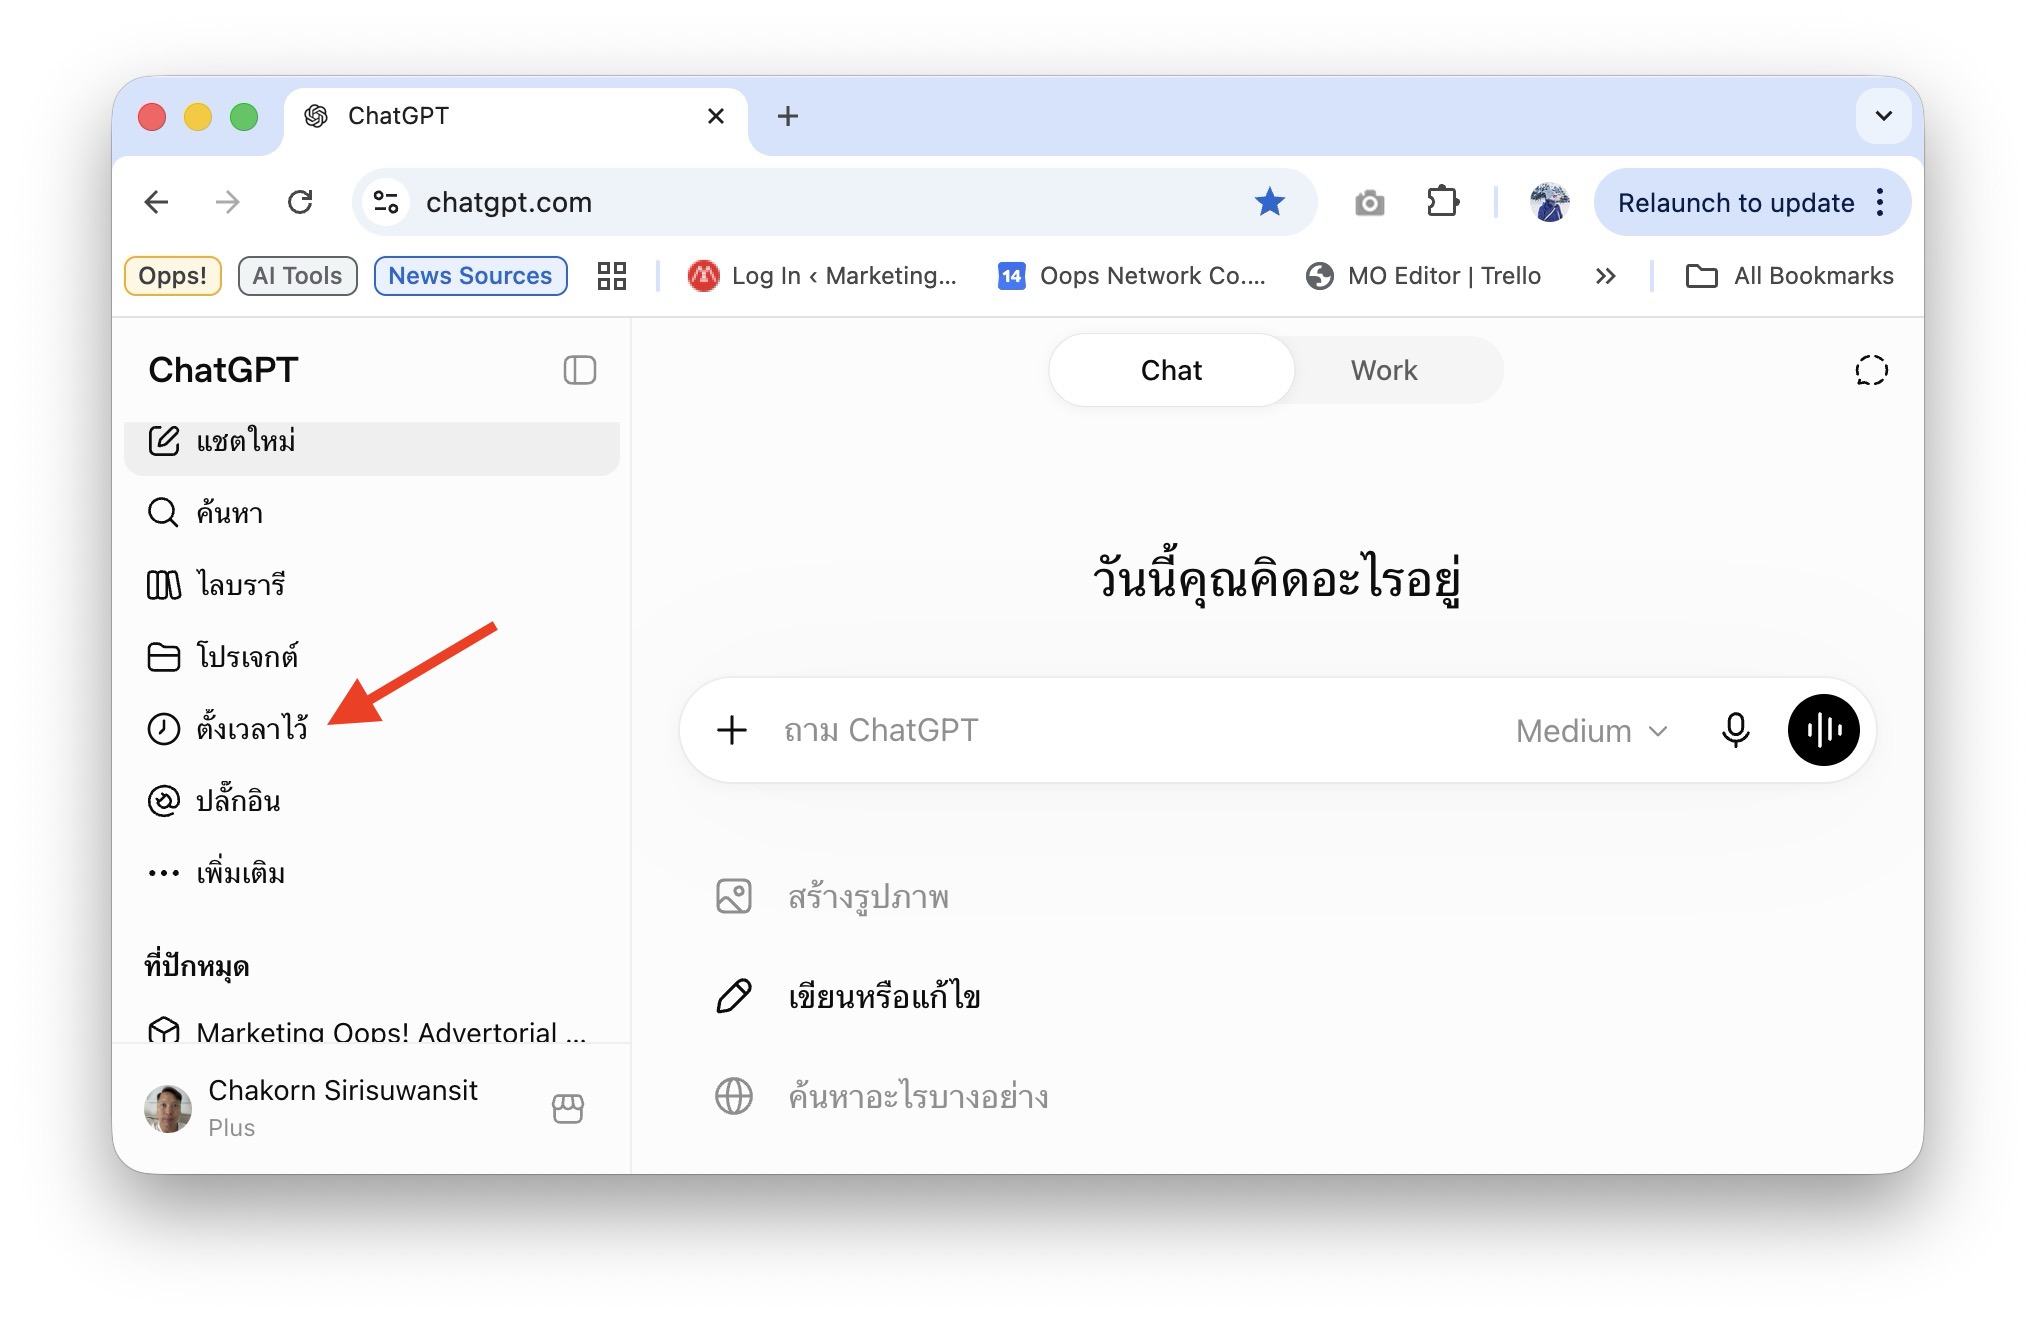Go forward with the browser forward arrow
This screenshot has width=2036, height=1322.
point(228,202)
